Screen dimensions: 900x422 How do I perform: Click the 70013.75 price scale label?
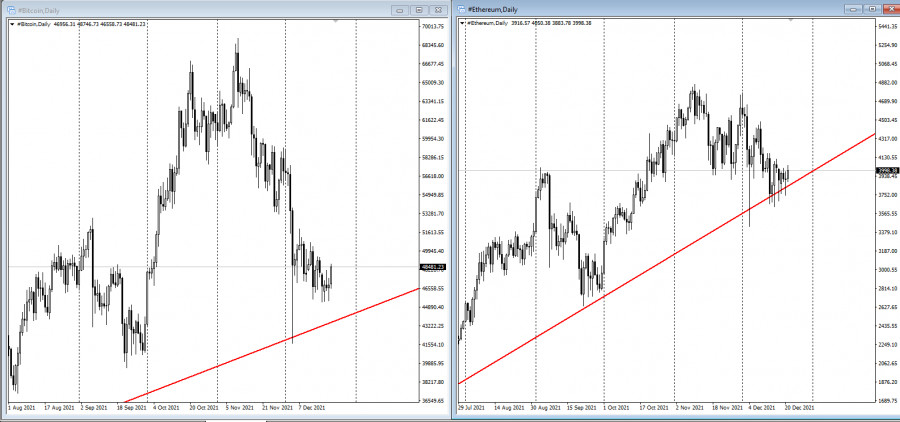(433, 26)
